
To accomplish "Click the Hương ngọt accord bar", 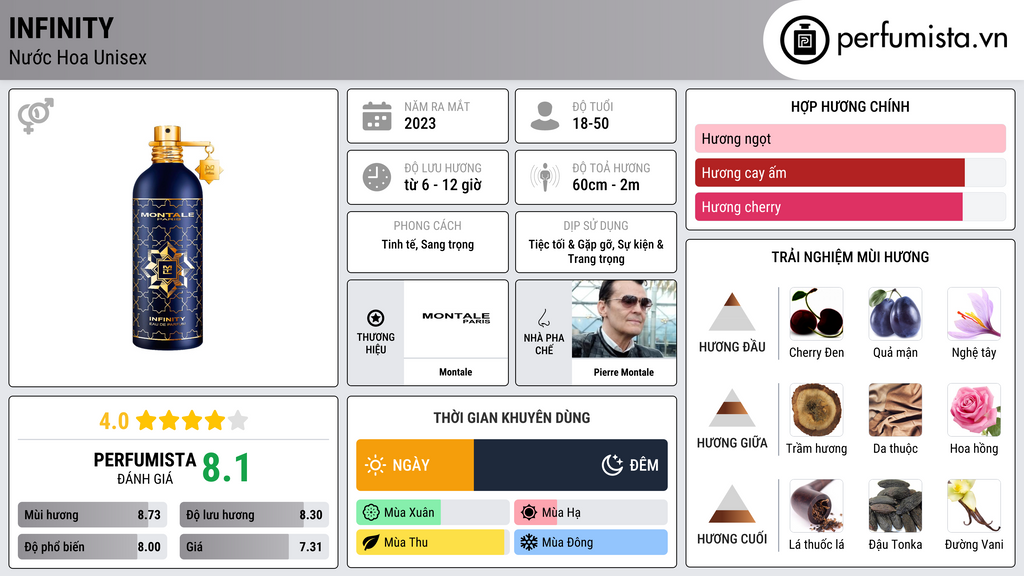I will pos(850,138).
